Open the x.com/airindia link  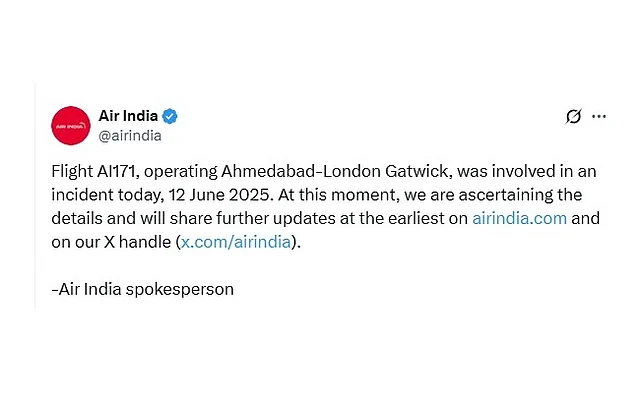click(236, 242)
